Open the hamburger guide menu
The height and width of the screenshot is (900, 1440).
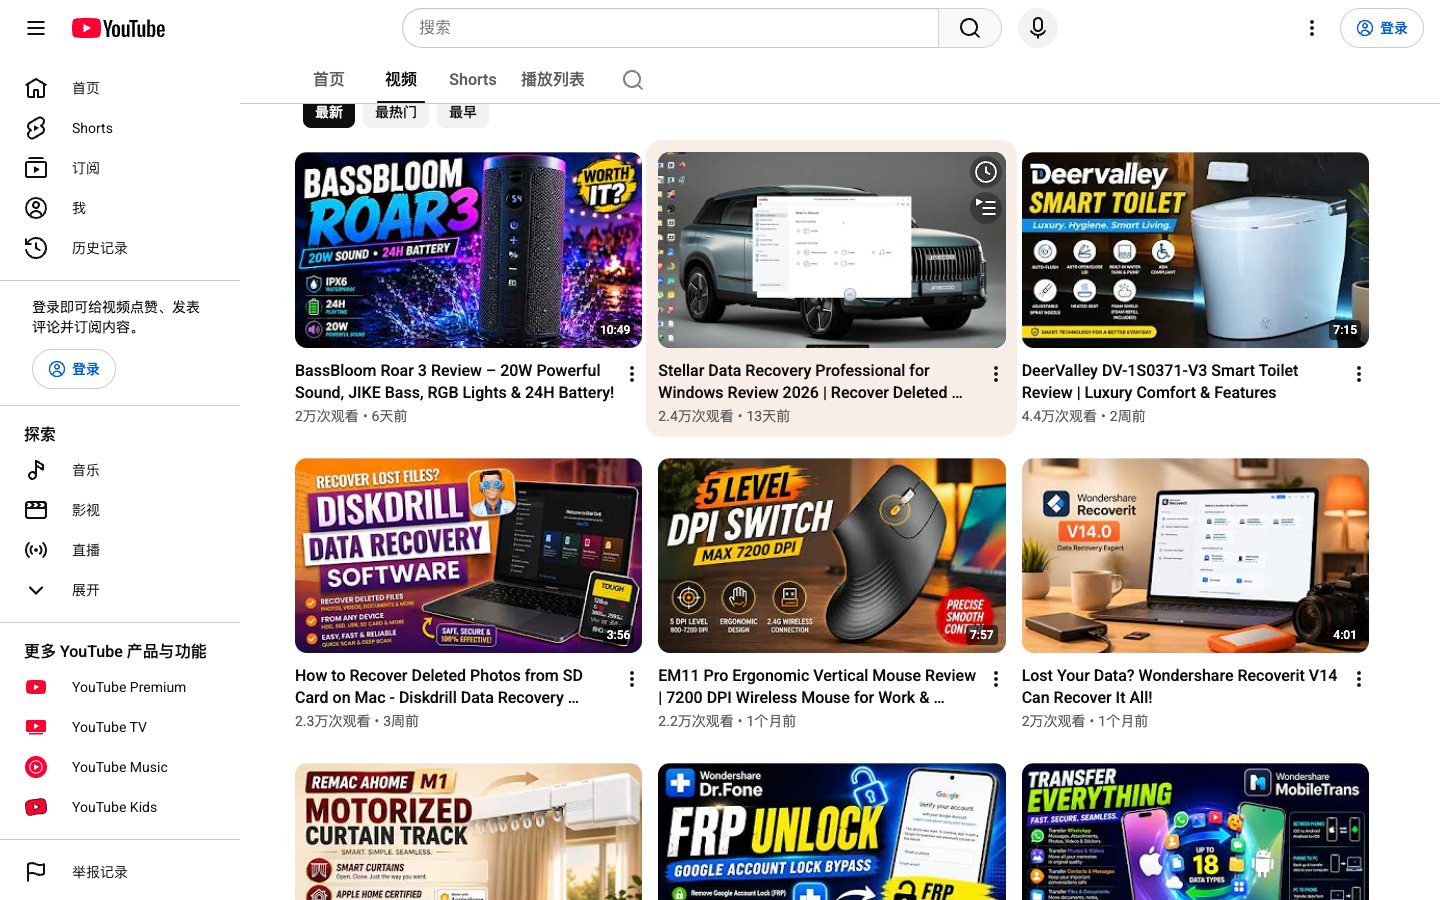coord(36,28)
